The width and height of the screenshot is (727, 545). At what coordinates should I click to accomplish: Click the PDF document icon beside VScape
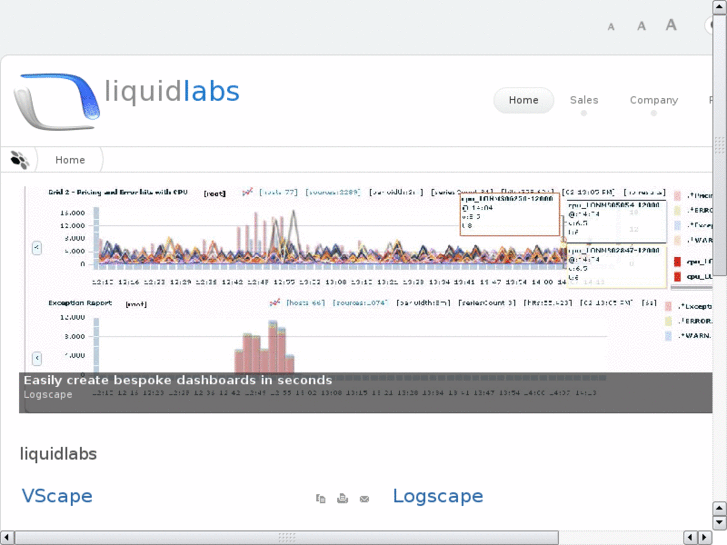point(320,499)
